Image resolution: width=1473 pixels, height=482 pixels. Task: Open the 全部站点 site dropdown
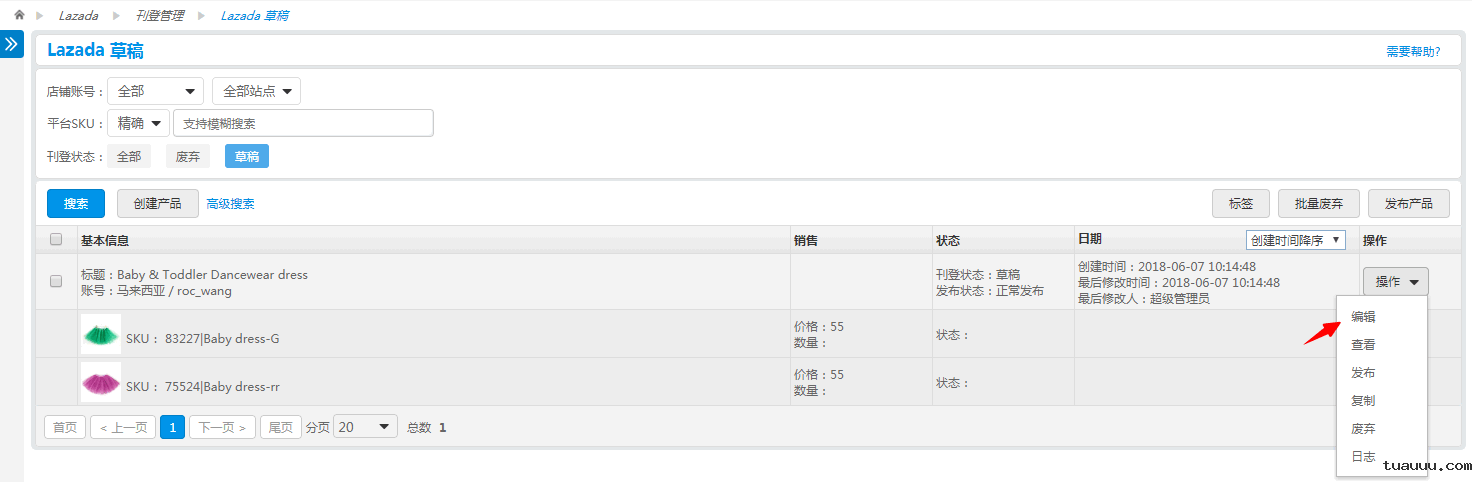tap(256, 91)
